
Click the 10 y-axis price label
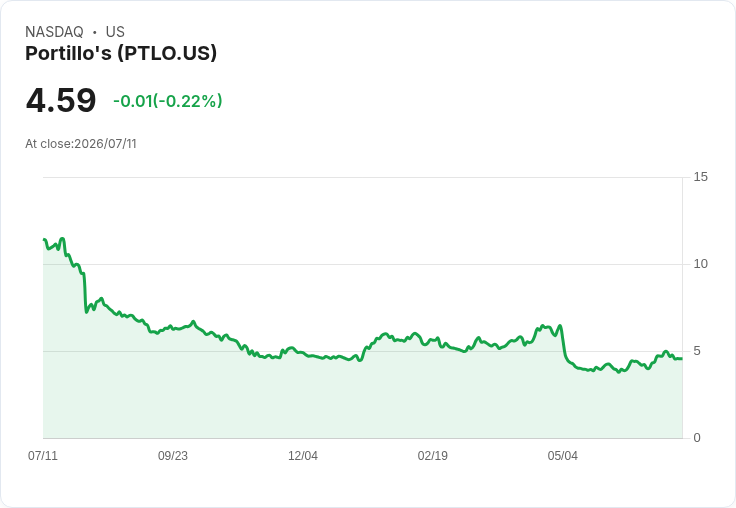[x=700, y=264]
